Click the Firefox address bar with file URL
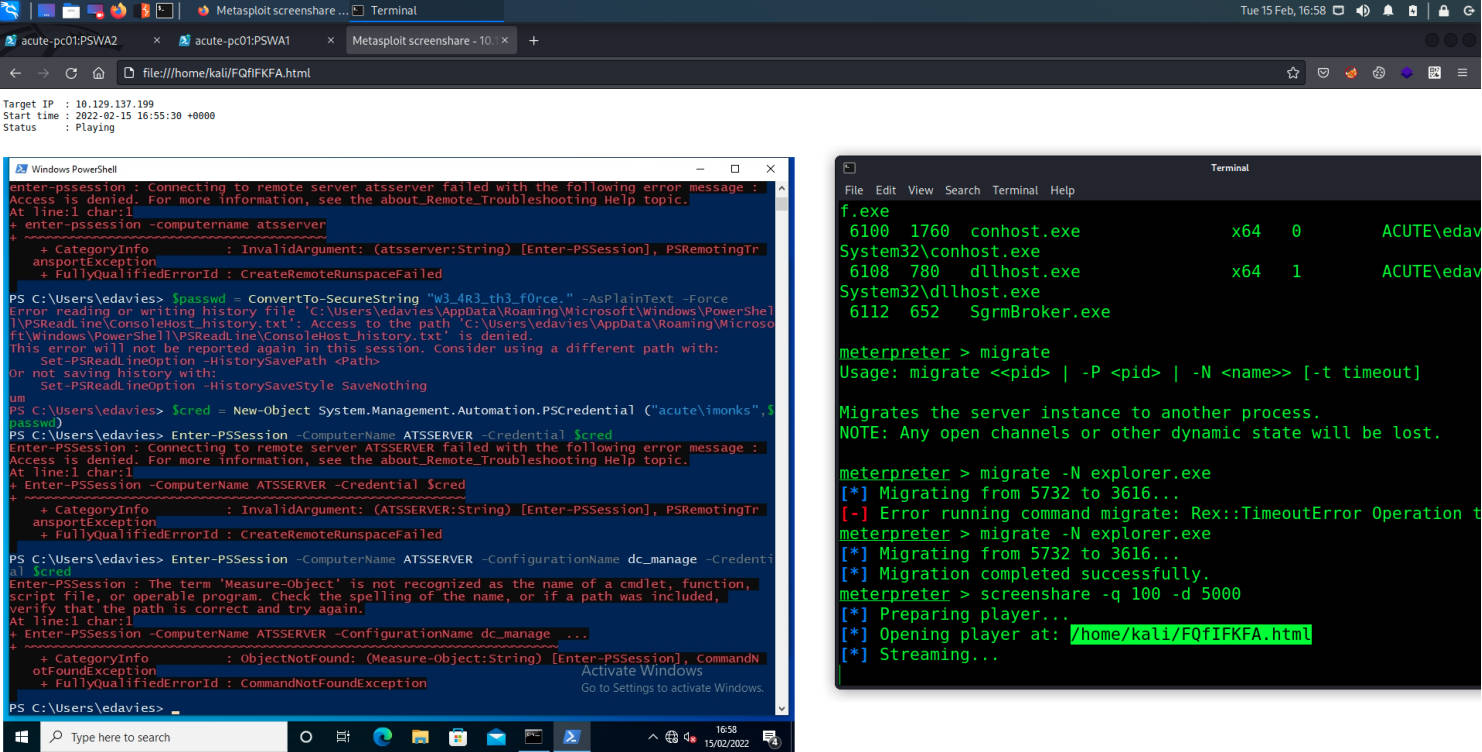This screenshot has height=752, width=1482. [x=710, y=73]
